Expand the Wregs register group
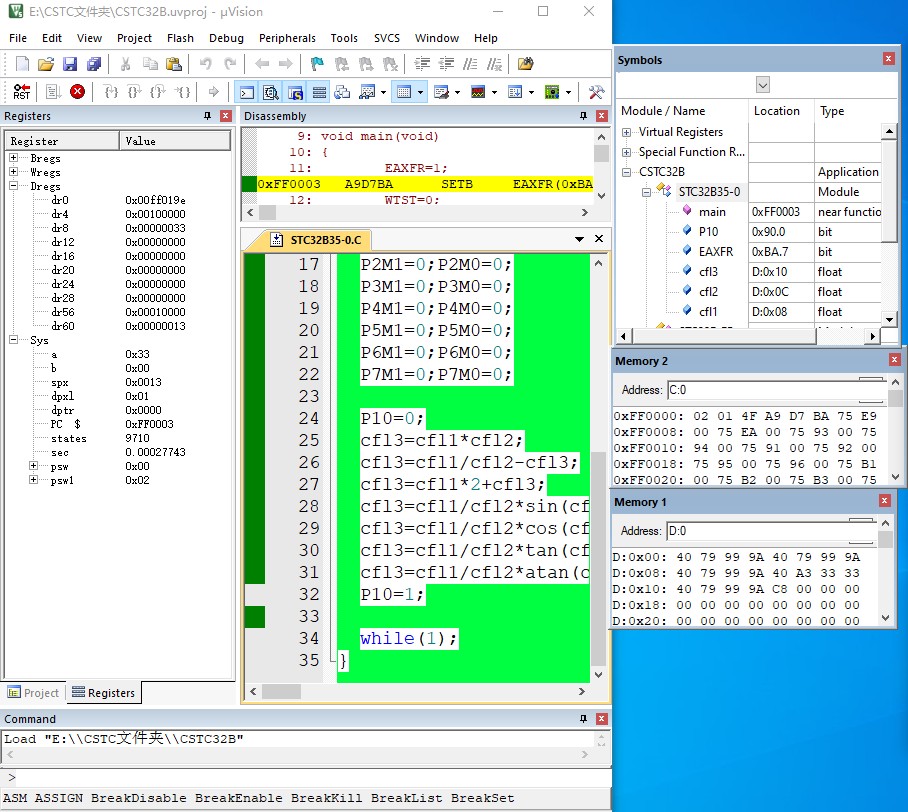This screenshot has width=908, height=812. [x=13, y=171]
